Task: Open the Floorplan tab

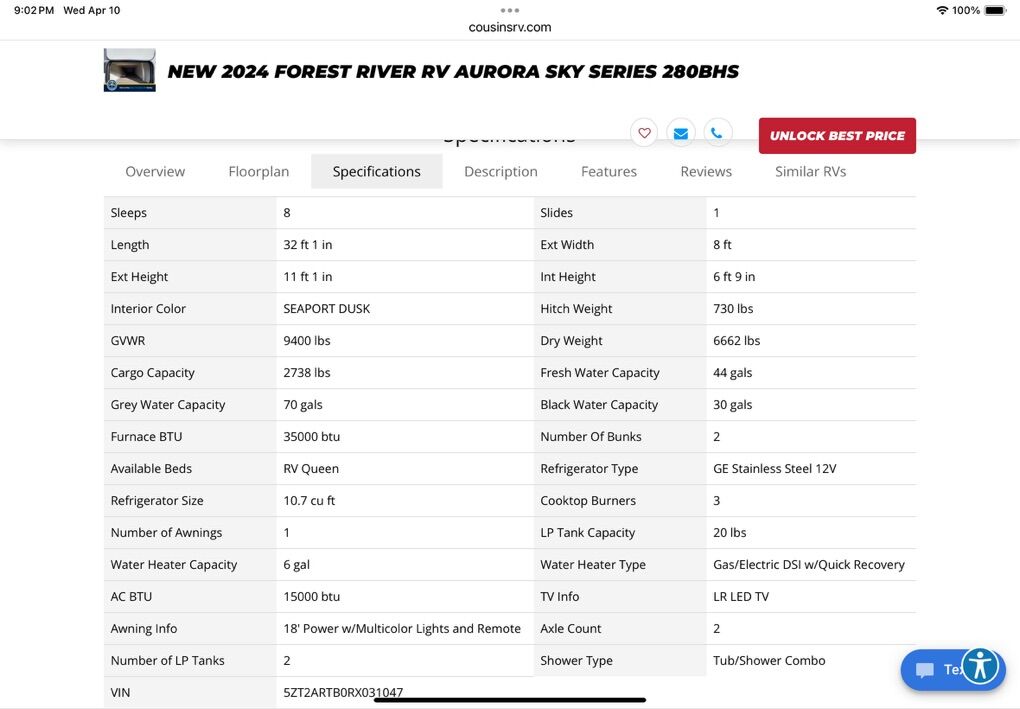Action: coord(259,172)
